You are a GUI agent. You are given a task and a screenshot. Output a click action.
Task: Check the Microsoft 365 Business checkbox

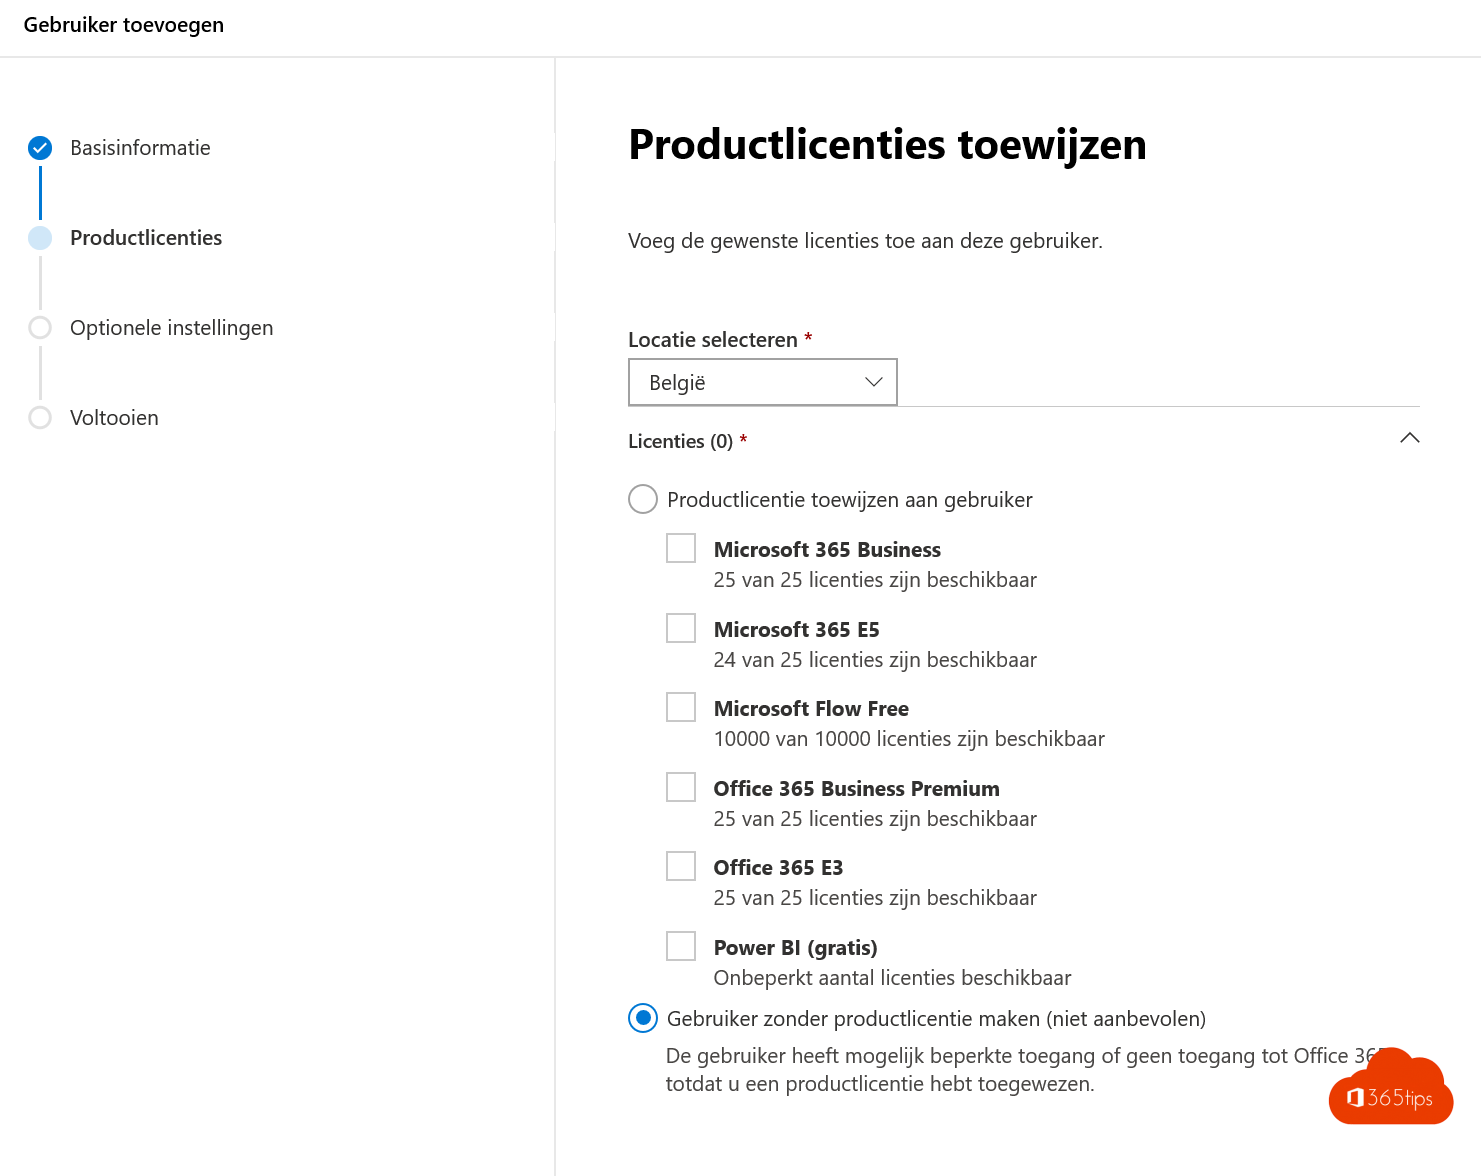point(681,548)
